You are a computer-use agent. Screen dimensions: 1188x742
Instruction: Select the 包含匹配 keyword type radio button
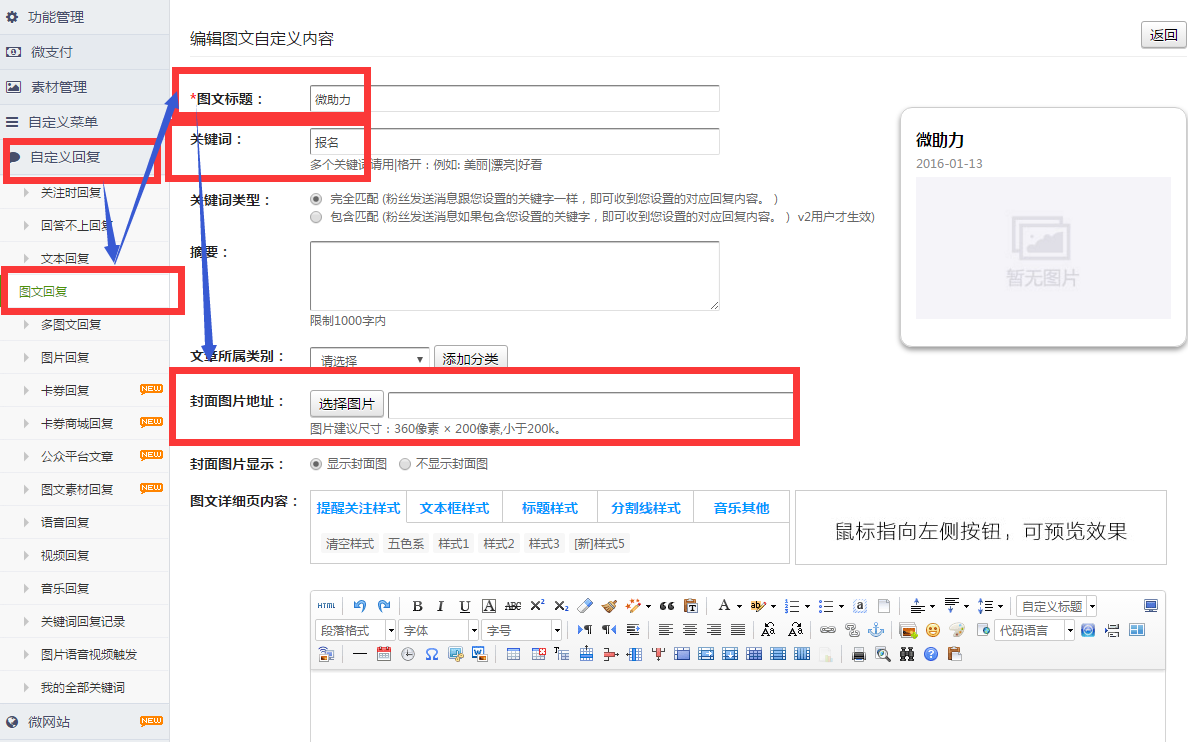click(316, 216)
